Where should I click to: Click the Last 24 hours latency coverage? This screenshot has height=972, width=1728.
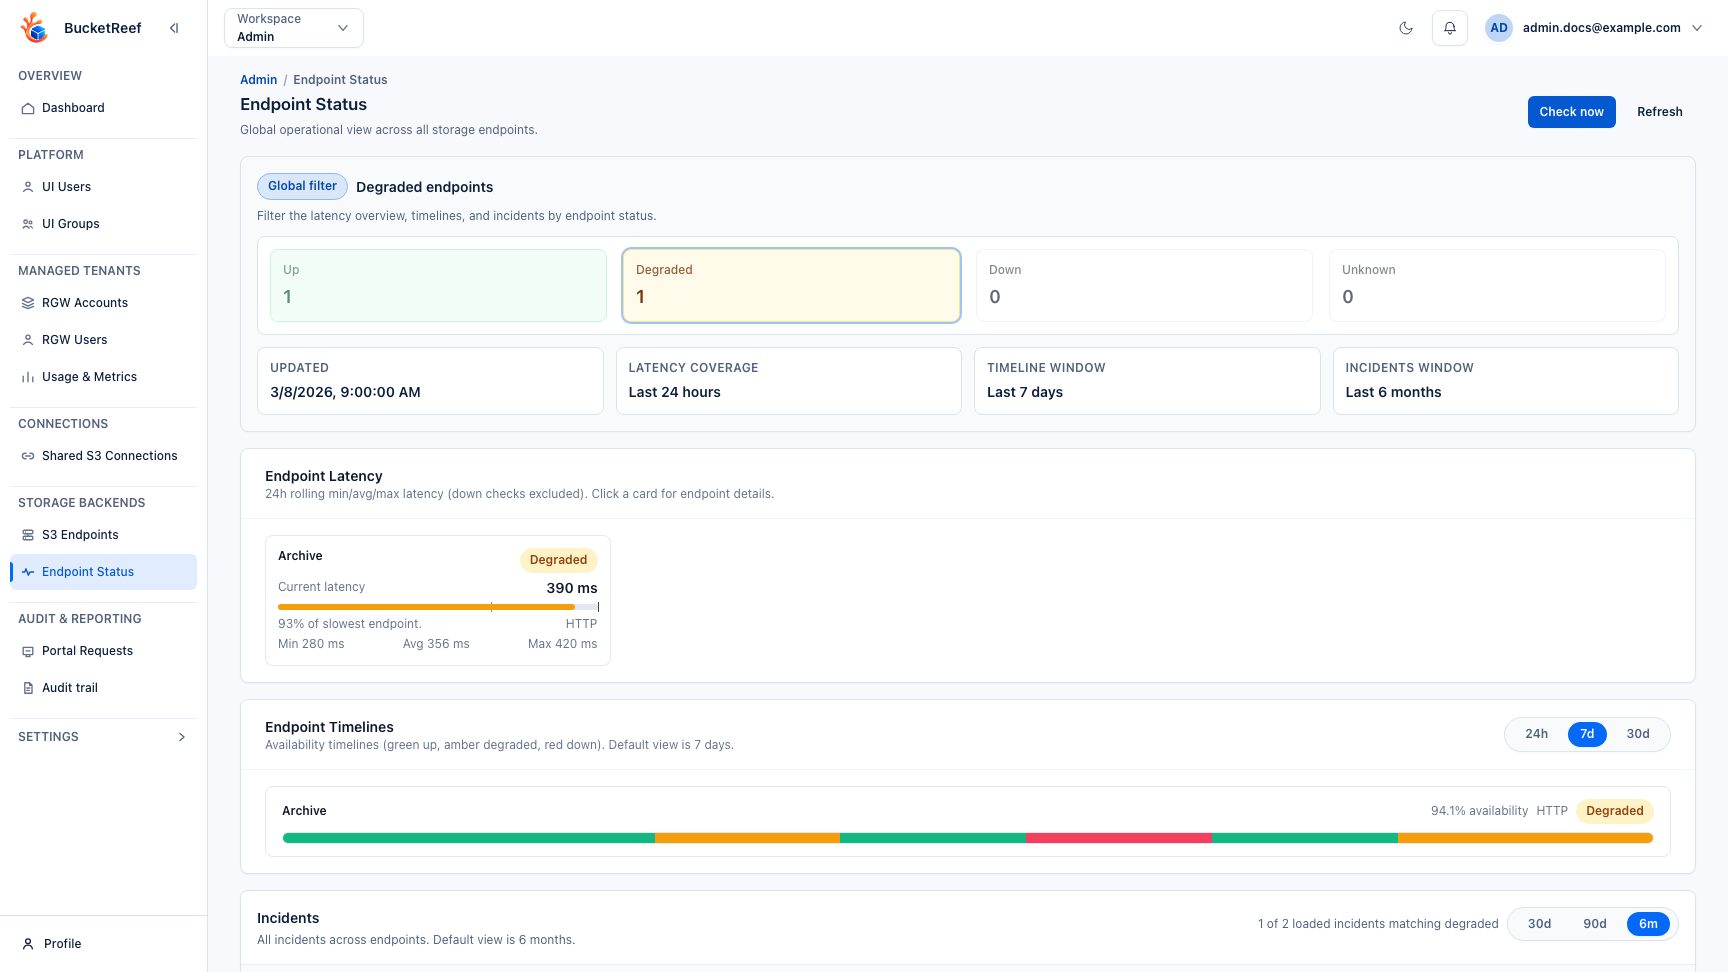tap(674, 392)
